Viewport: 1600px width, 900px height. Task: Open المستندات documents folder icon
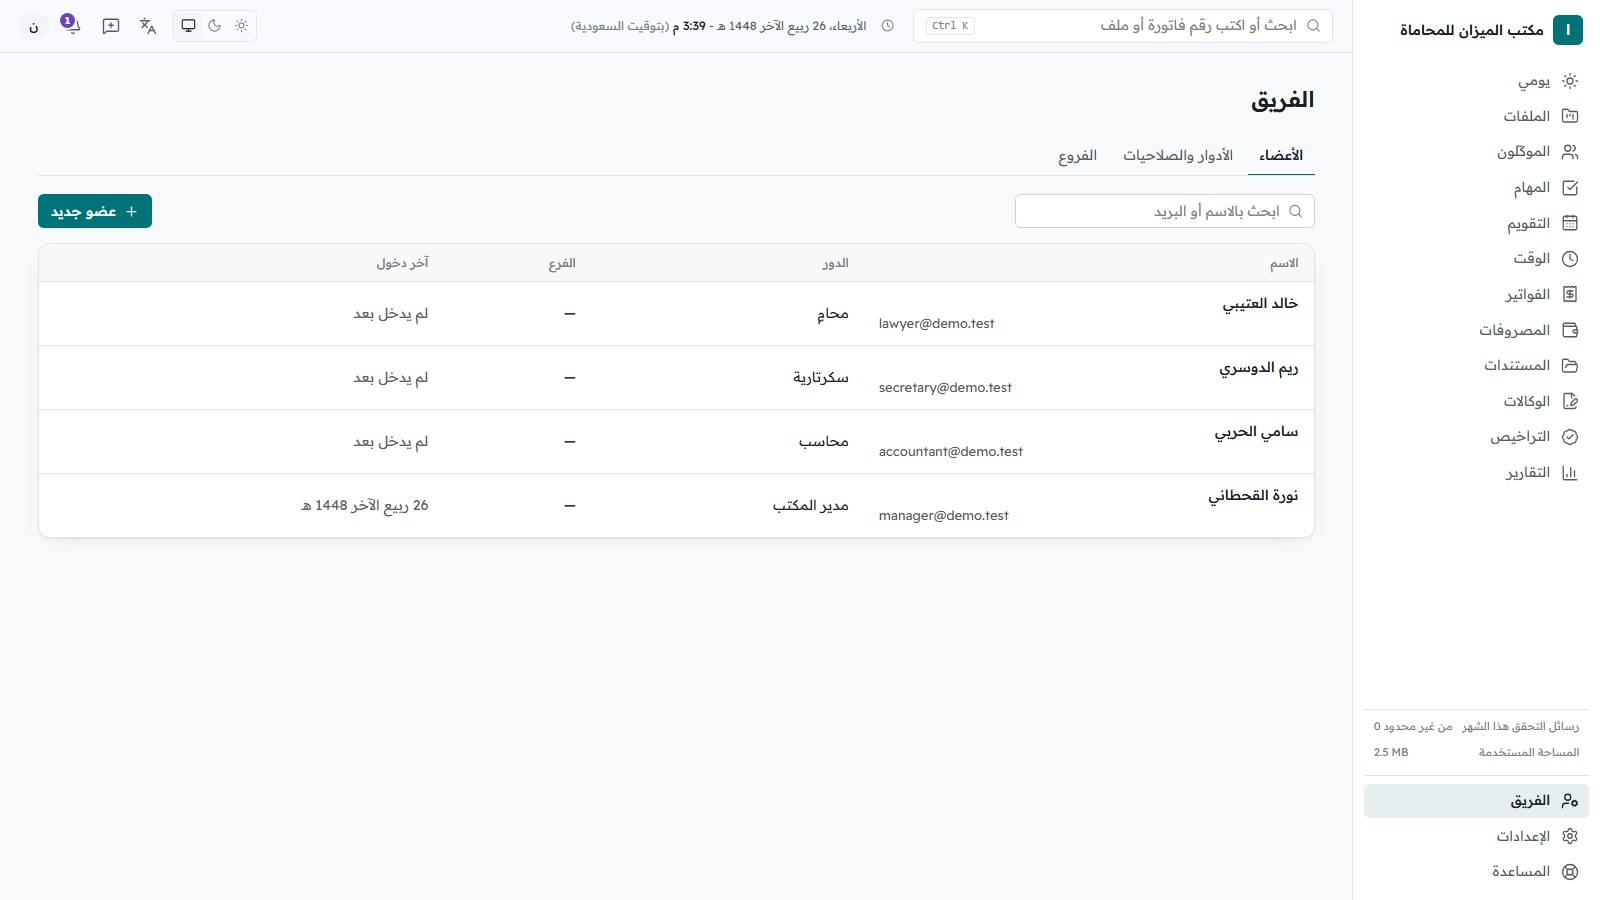1570,366
